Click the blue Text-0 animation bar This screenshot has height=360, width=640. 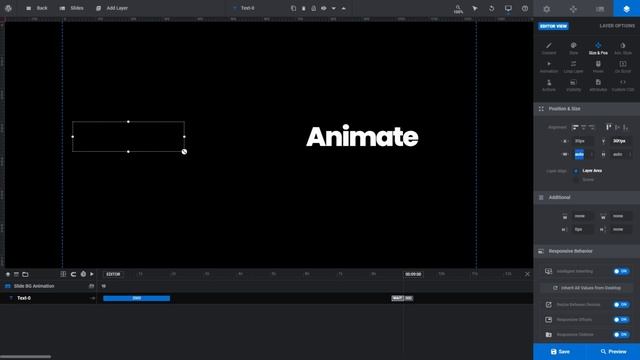[x=136, y=298]
